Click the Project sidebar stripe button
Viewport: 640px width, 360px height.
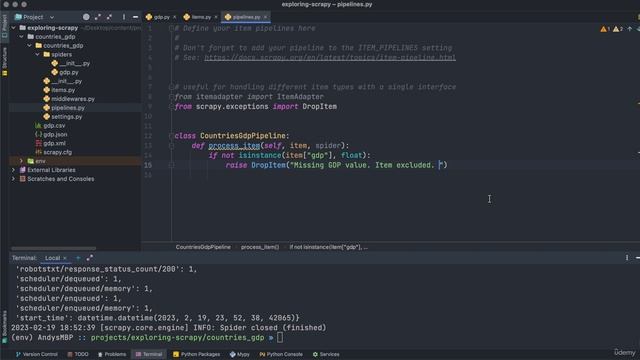[x=4, y=27]
